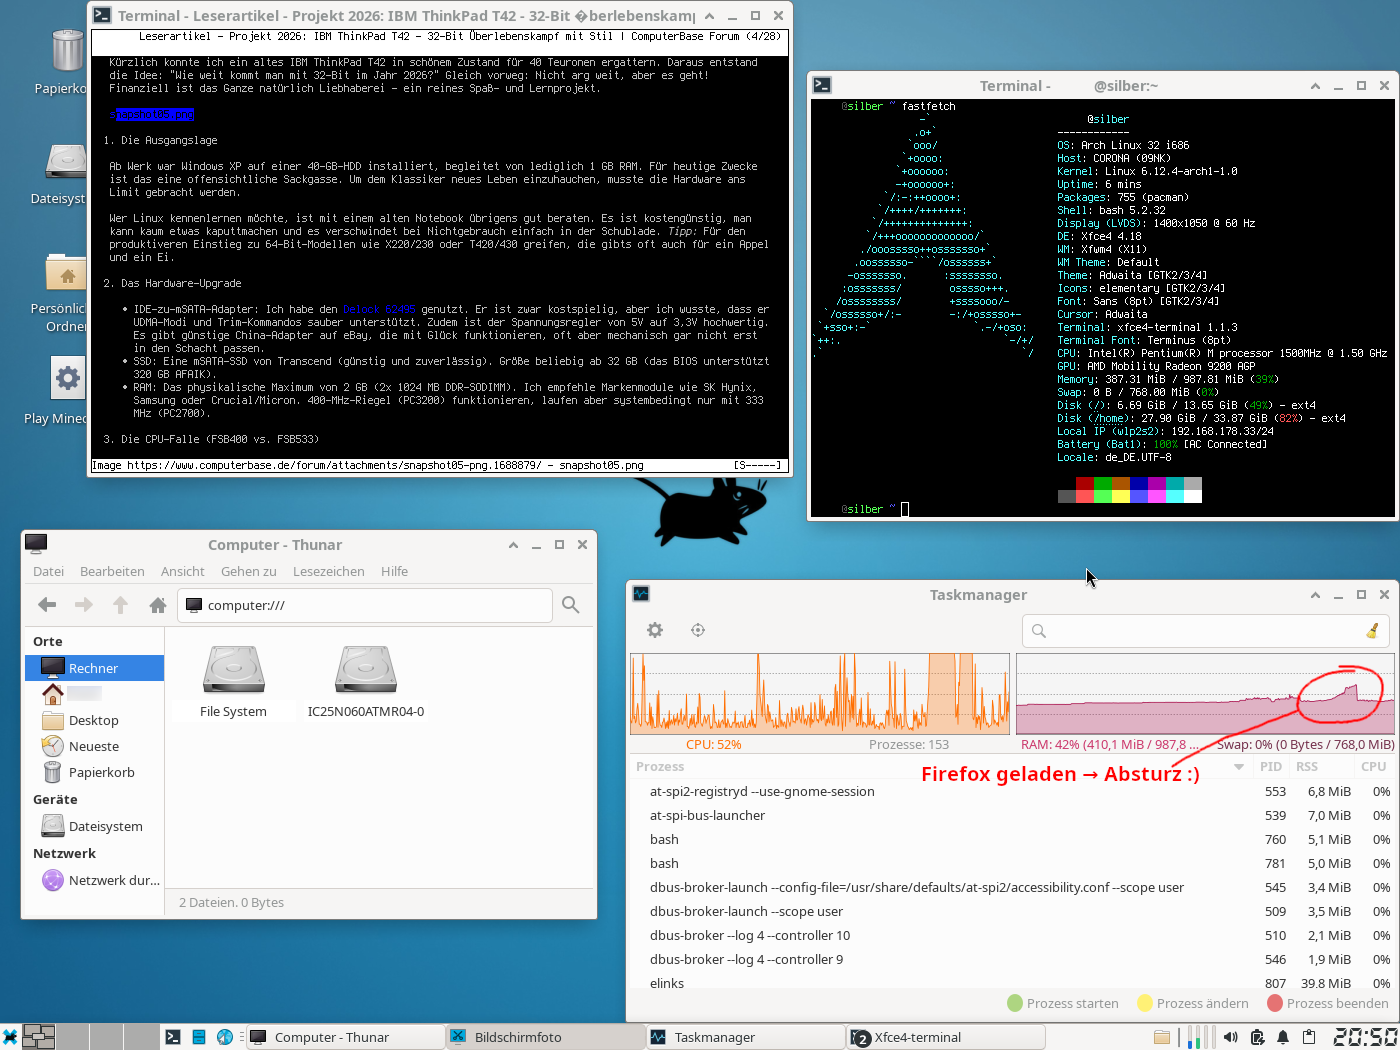
Task: Clear the Taskmanager search with broom icon
Action: point(1372,631)
